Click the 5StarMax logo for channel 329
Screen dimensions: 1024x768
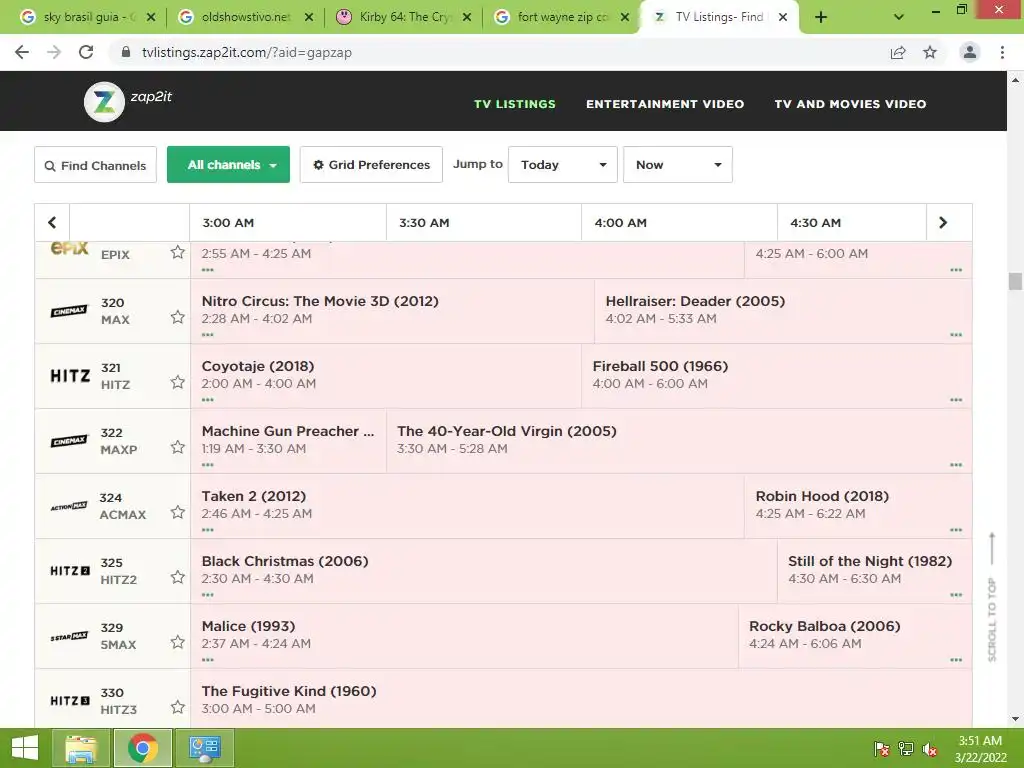coord(69,636)
